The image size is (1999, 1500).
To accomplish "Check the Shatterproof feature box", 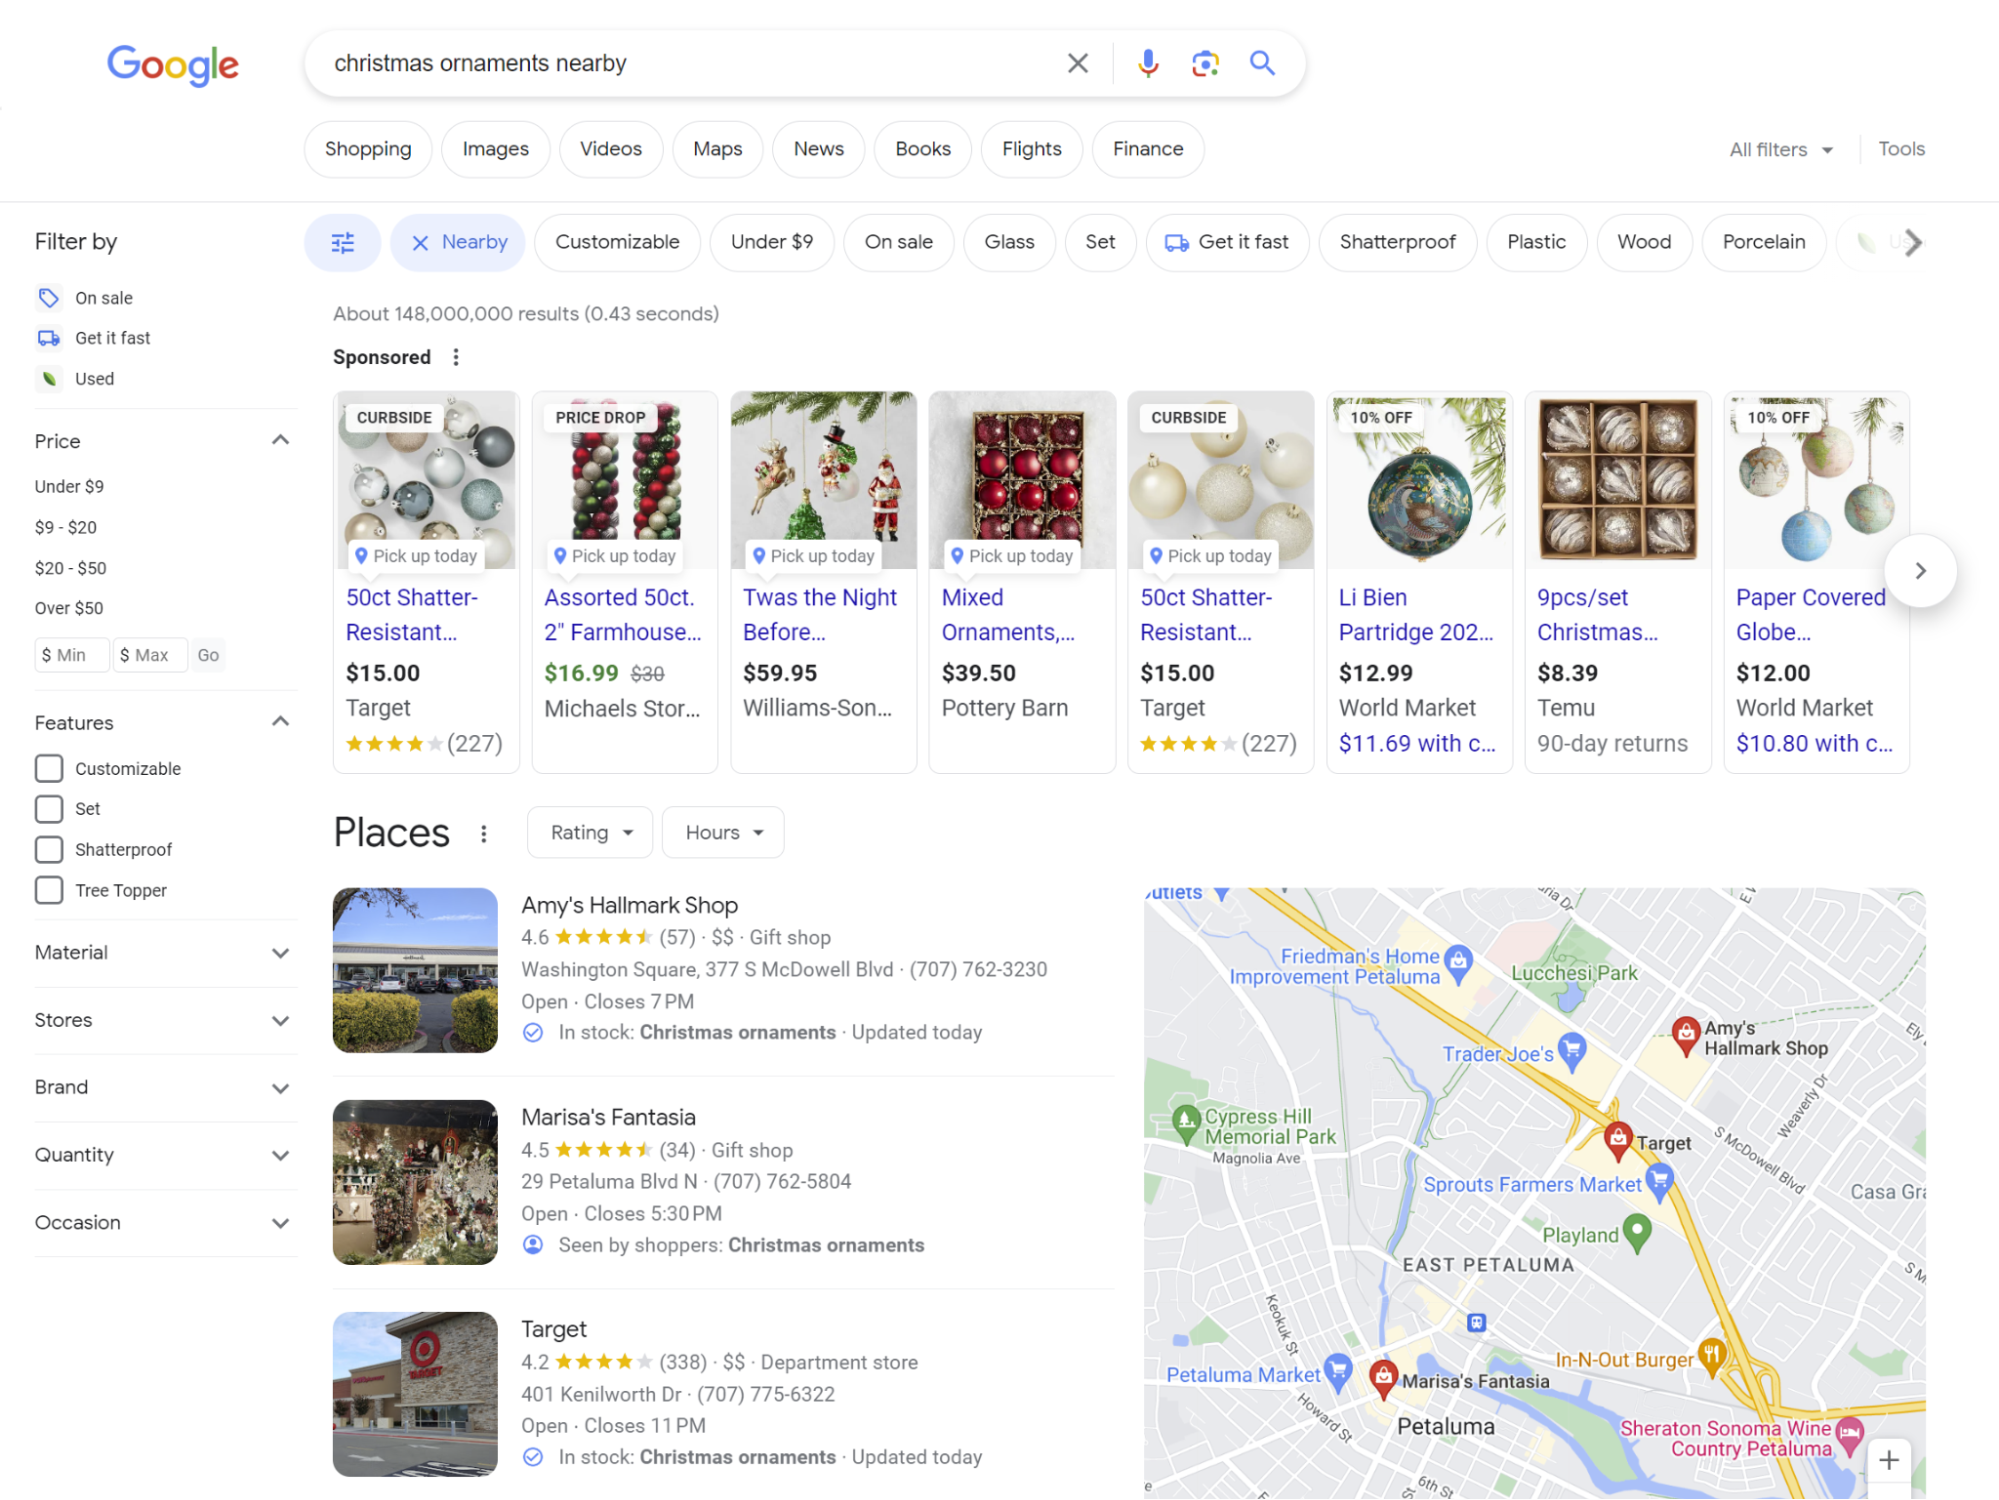I will point(49,849).
